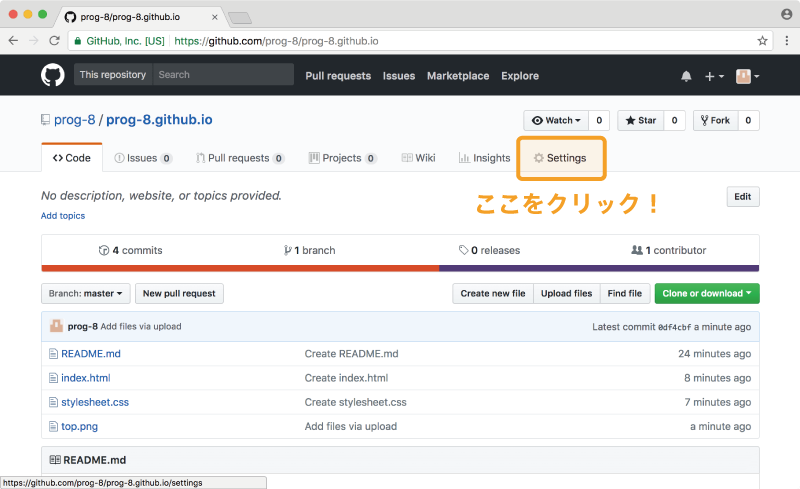View the 1 branch list

[310, 251]
